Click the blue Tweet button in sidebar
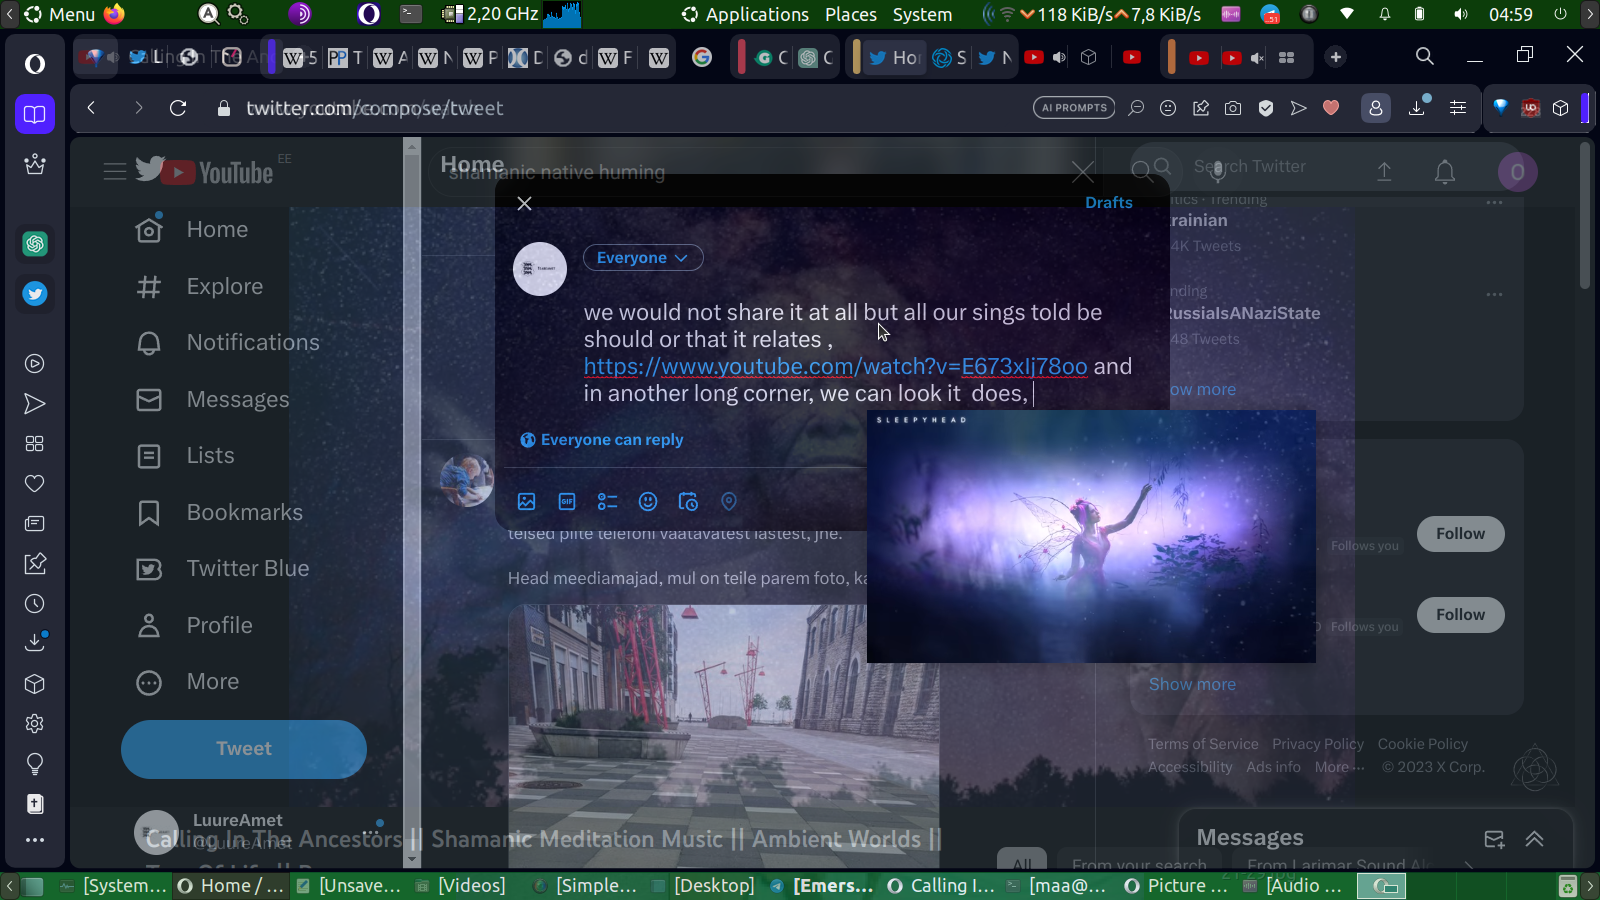The width and height of the screenshot is (1600, 900). click(x=244, y=749)
